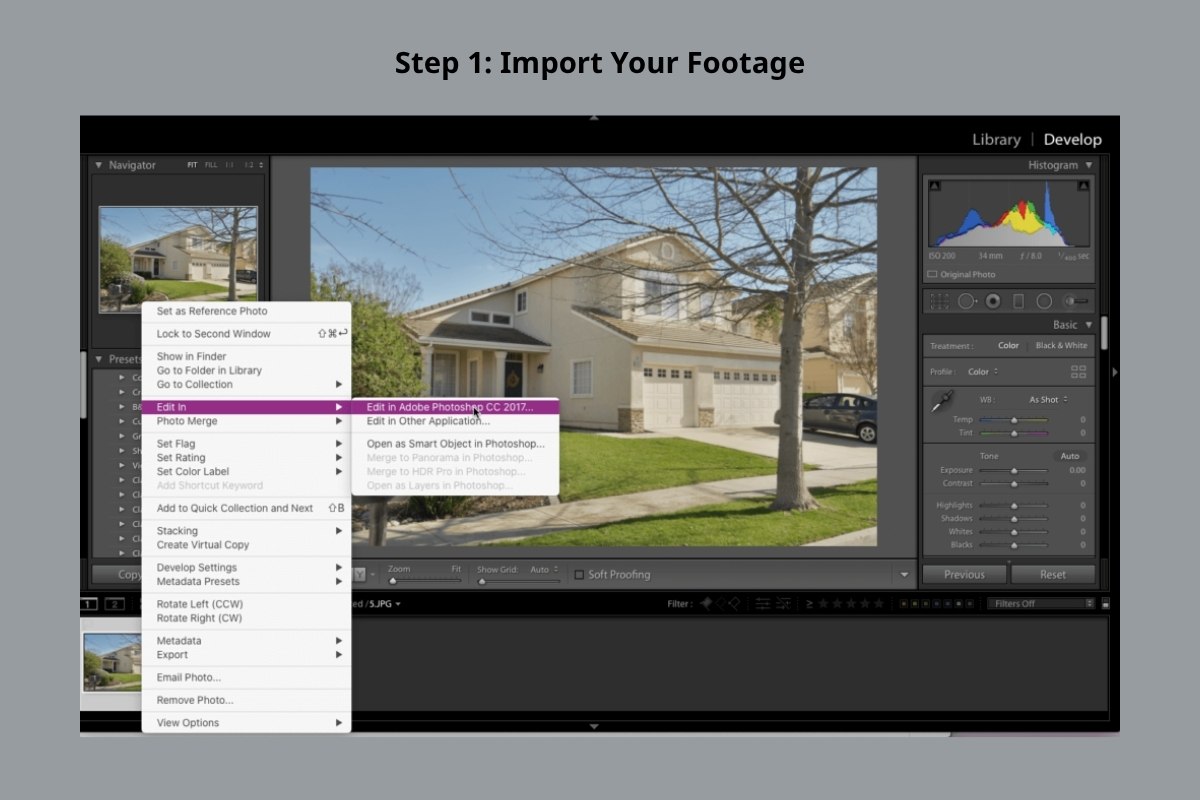Viewport: 1200px width, 800px height.
Task: Enable the Soft Proofing checkbox
Action: coord(581,574)
